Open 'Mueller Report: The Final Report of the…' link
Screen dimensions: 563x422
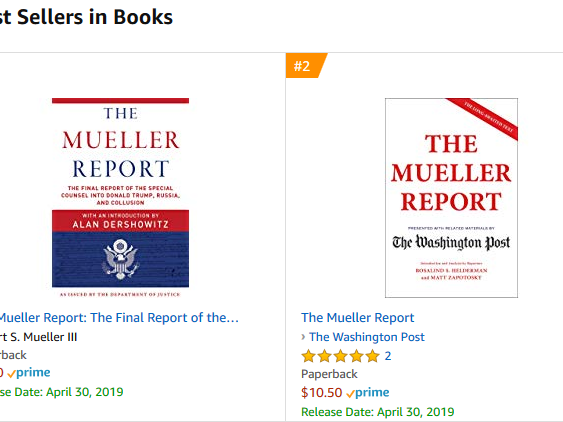[119, 317]
